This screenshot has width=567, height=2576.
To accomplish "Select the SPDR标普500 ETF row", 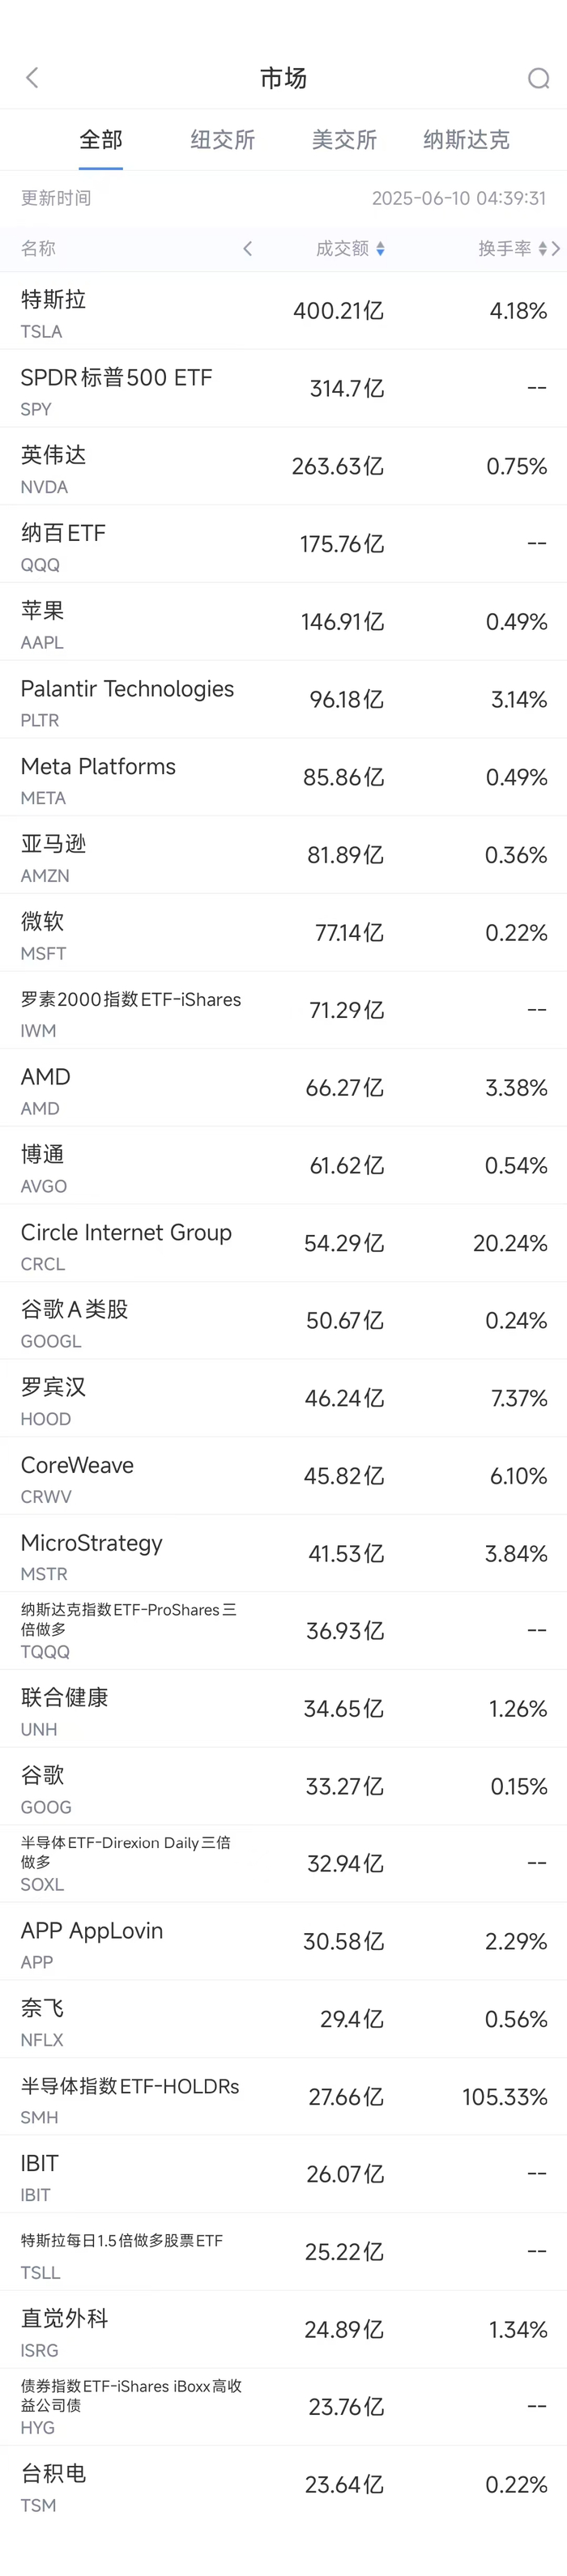I will click(283, 389).
